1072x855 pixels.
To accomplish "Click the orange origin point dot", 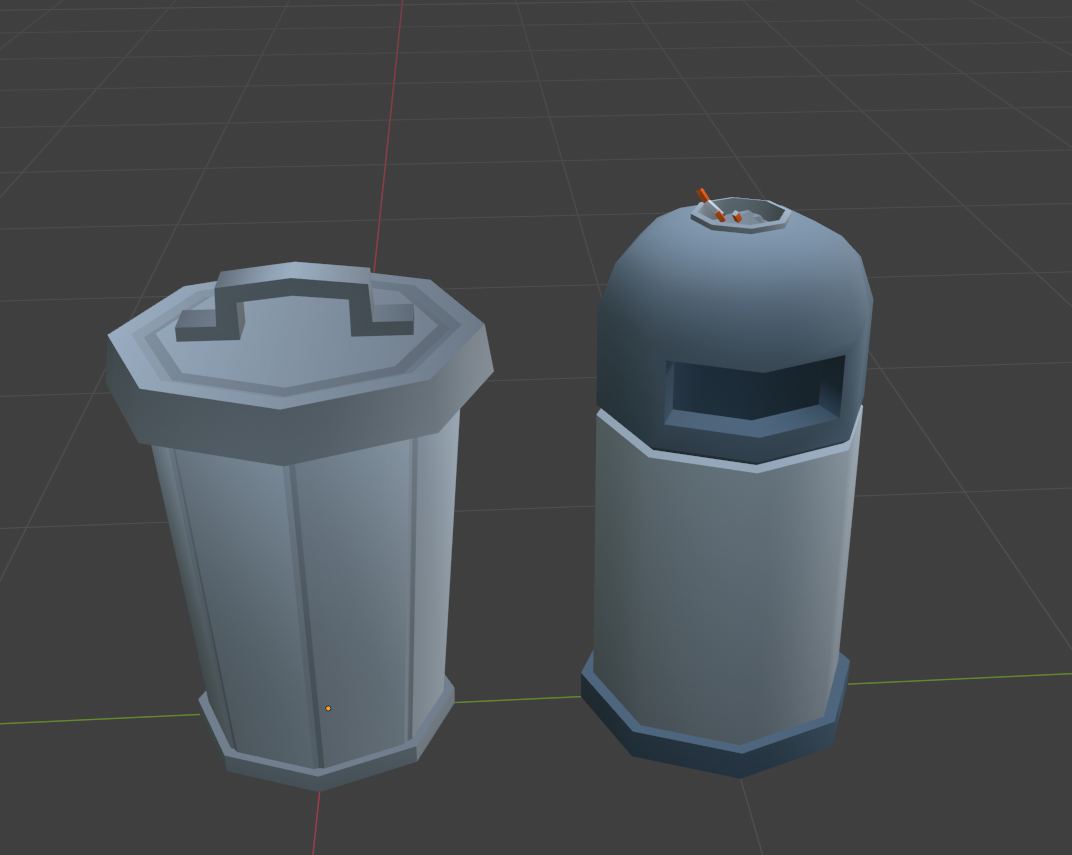I will click(x=328, y=708).
